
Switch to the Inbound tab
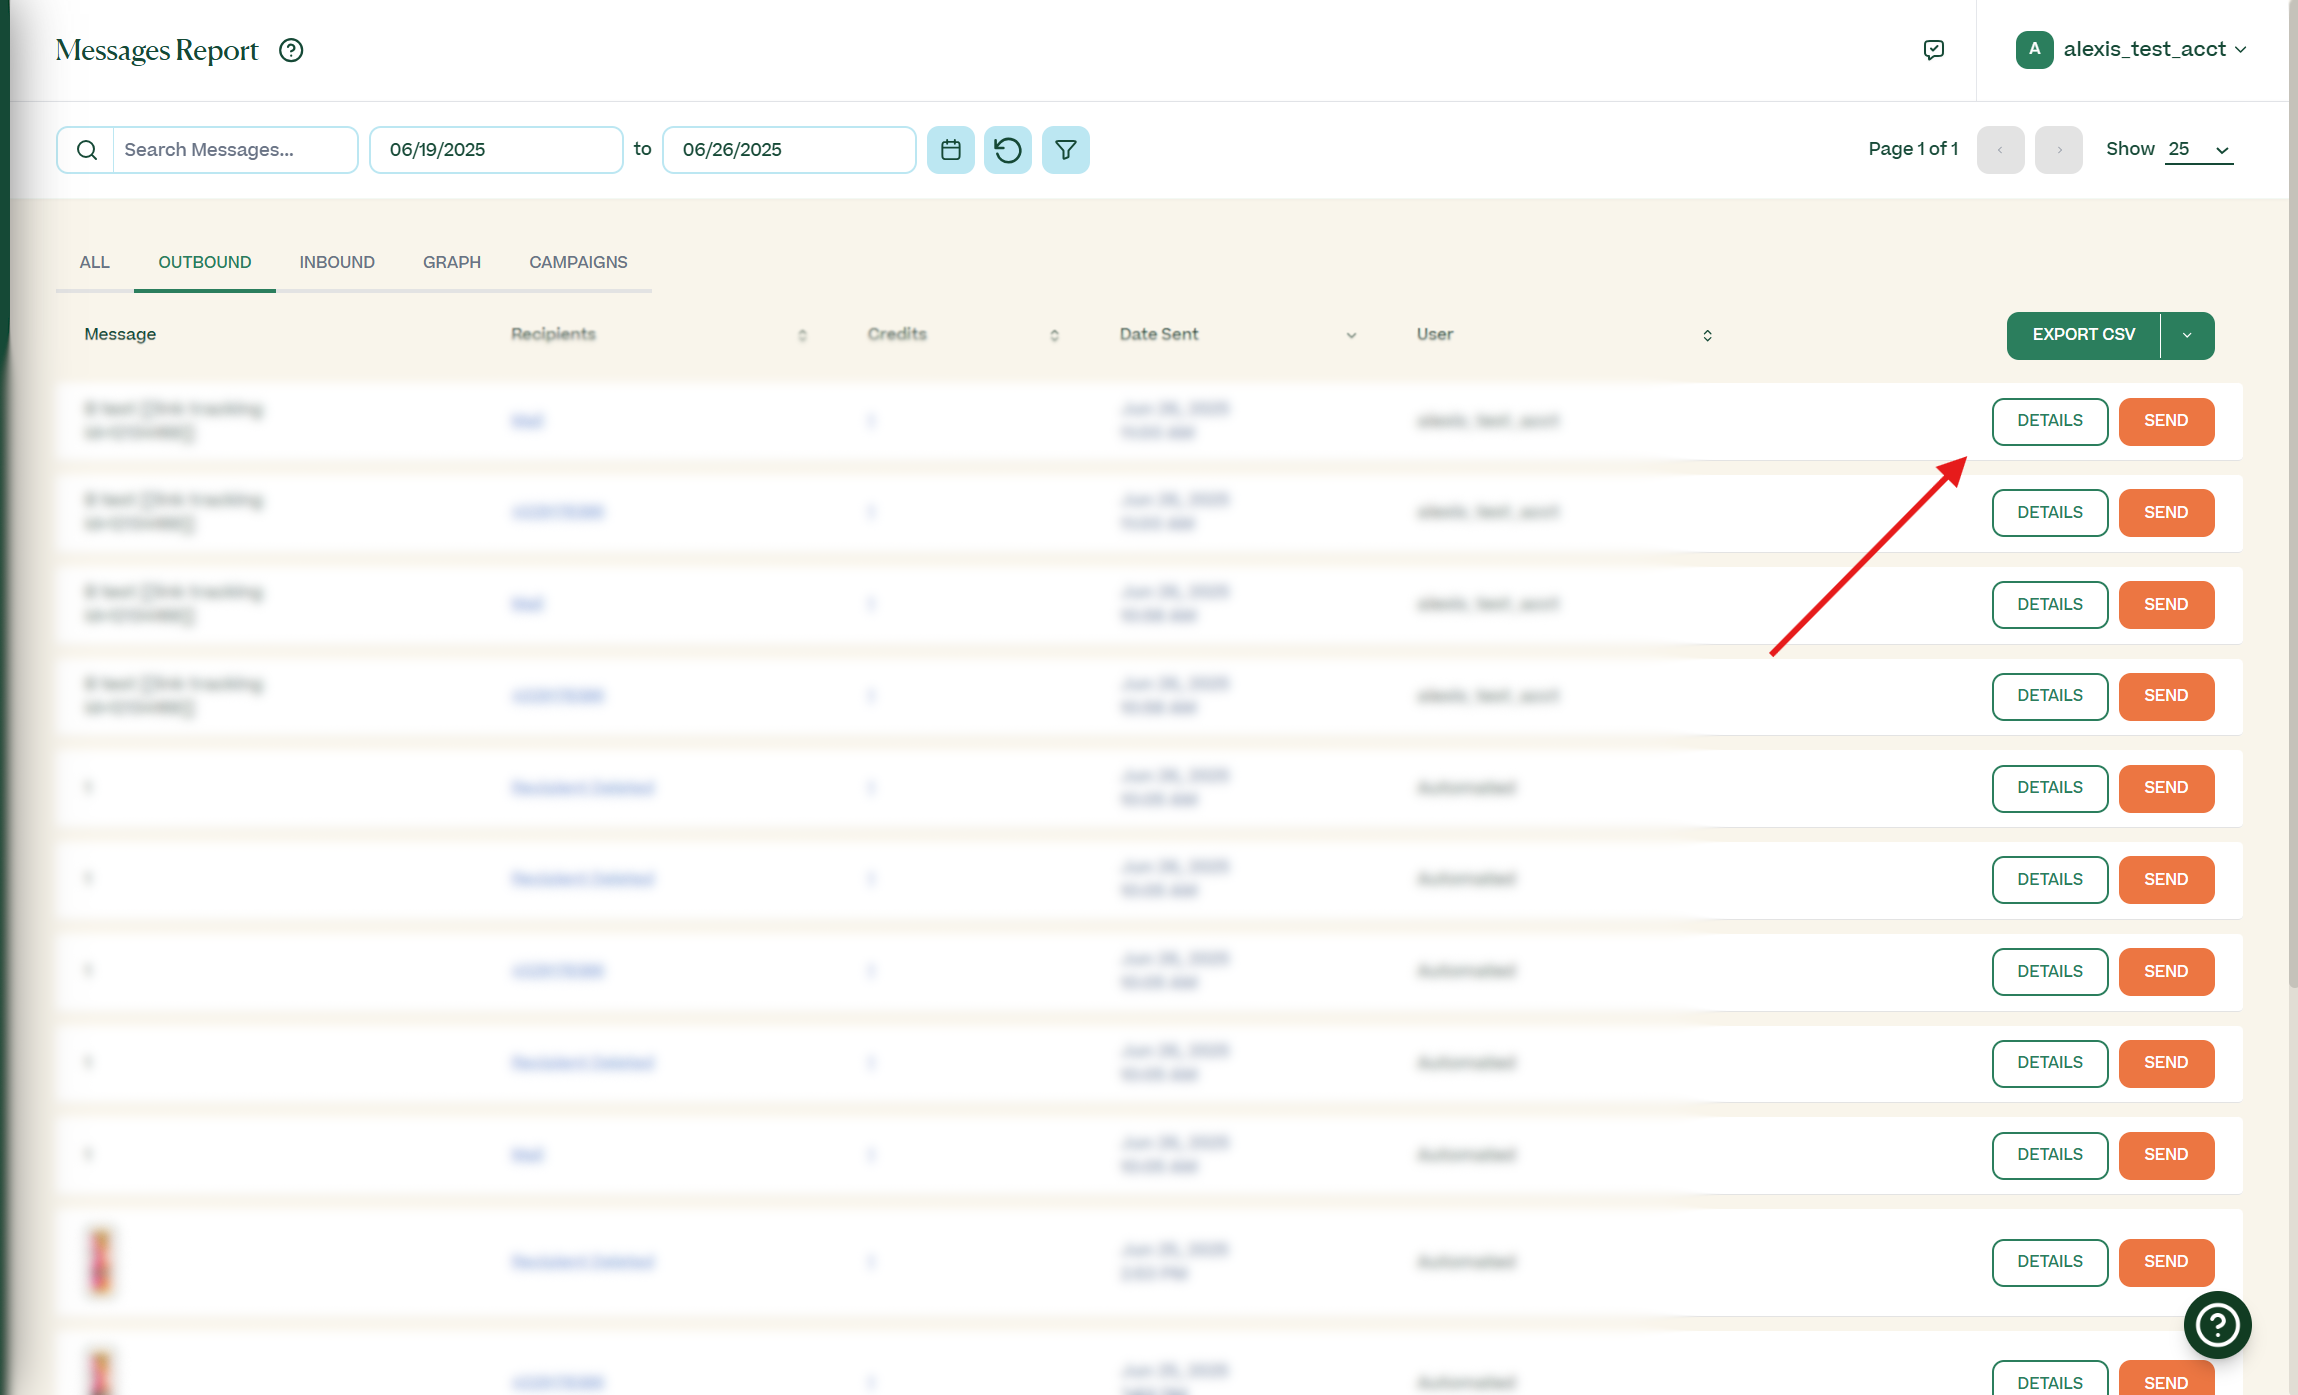(x=337, y=262)
